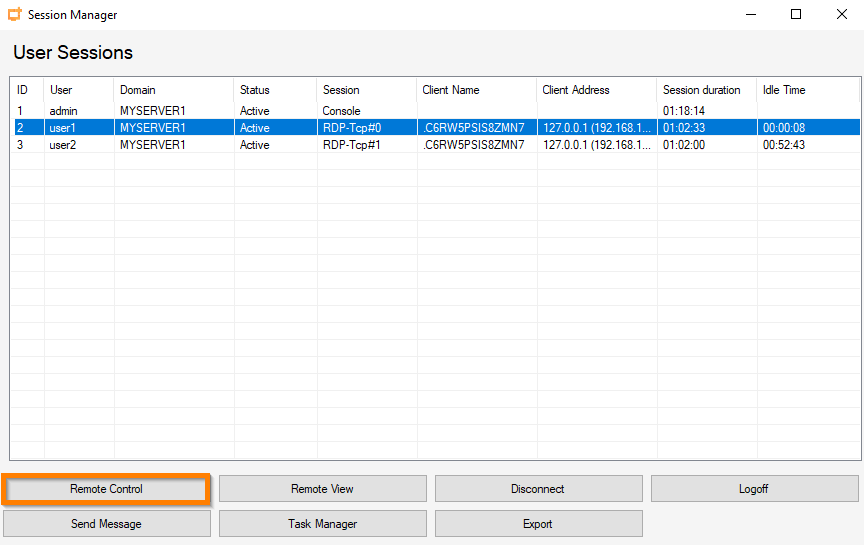Sort by the Client Name column

point(476,90)
